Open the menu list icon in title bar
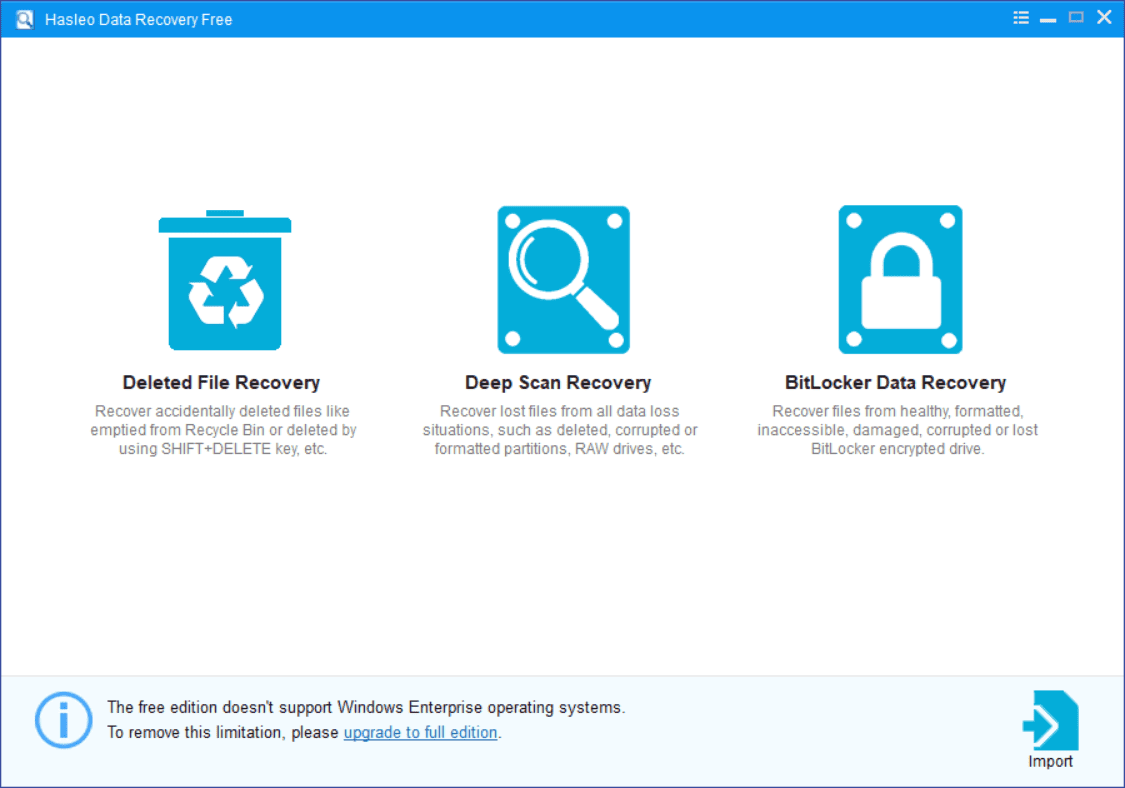This screenshot has width=1125, height=788. coord(1020,18)
